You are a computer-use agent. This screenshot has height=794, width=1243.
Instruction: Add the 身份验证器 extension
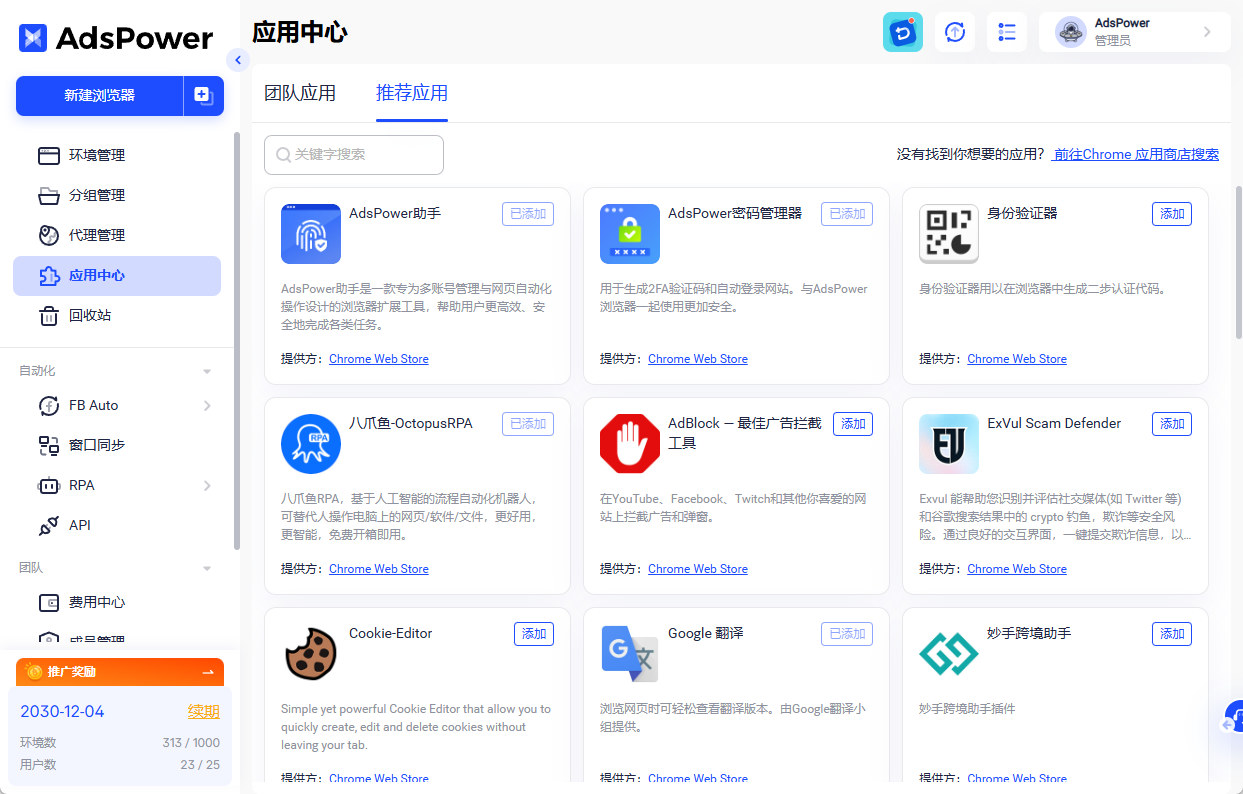(x=1172, y=214)
